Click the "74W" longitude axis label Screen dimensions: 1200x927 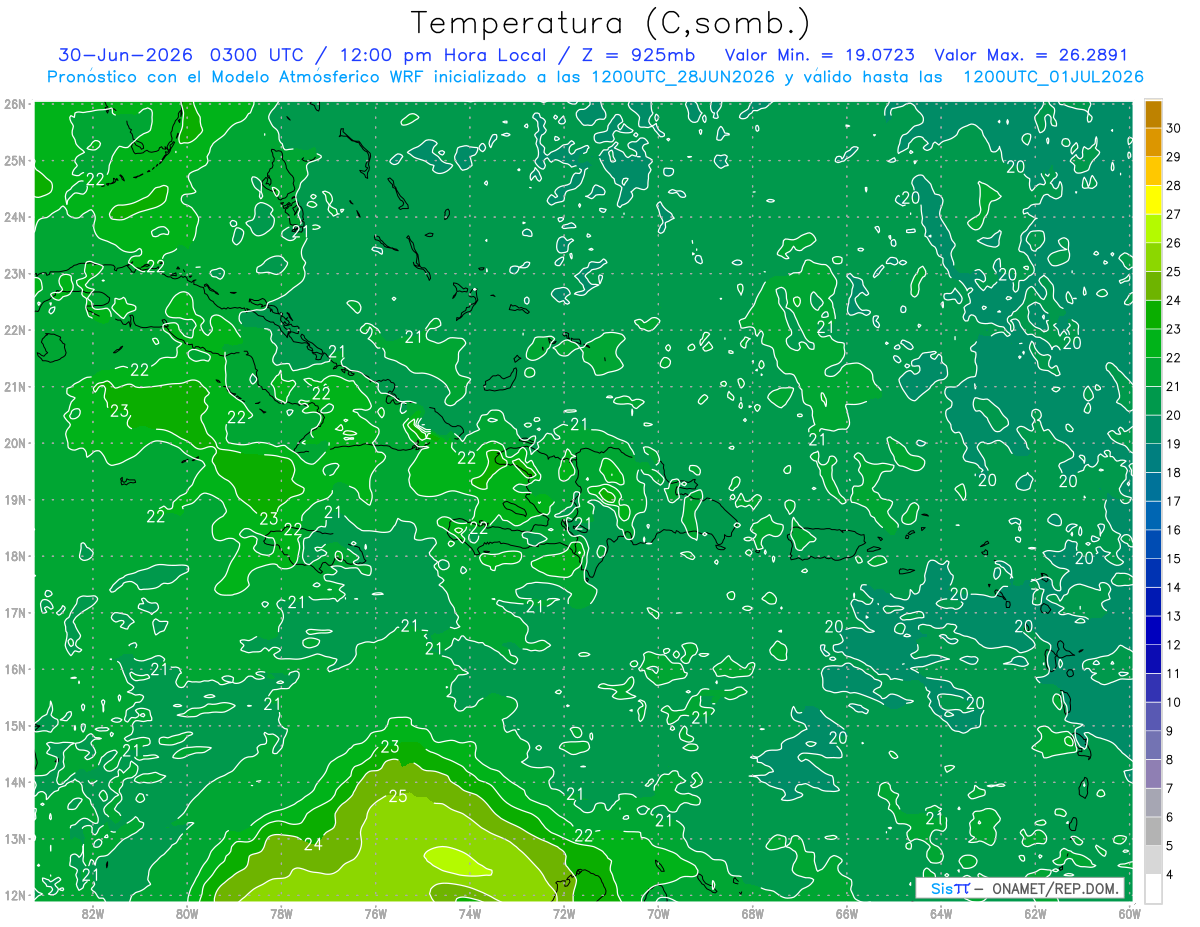[x=469, y=912]
